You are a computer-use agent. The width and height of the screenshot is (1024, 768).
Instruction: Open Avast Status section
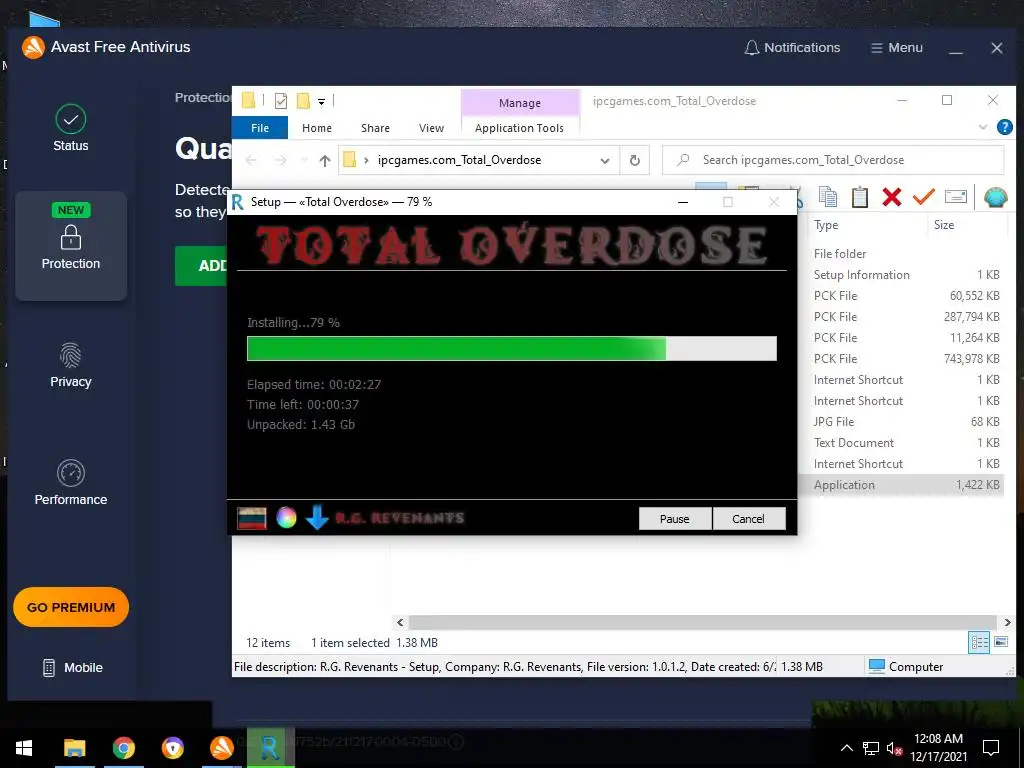pos(71,128)
